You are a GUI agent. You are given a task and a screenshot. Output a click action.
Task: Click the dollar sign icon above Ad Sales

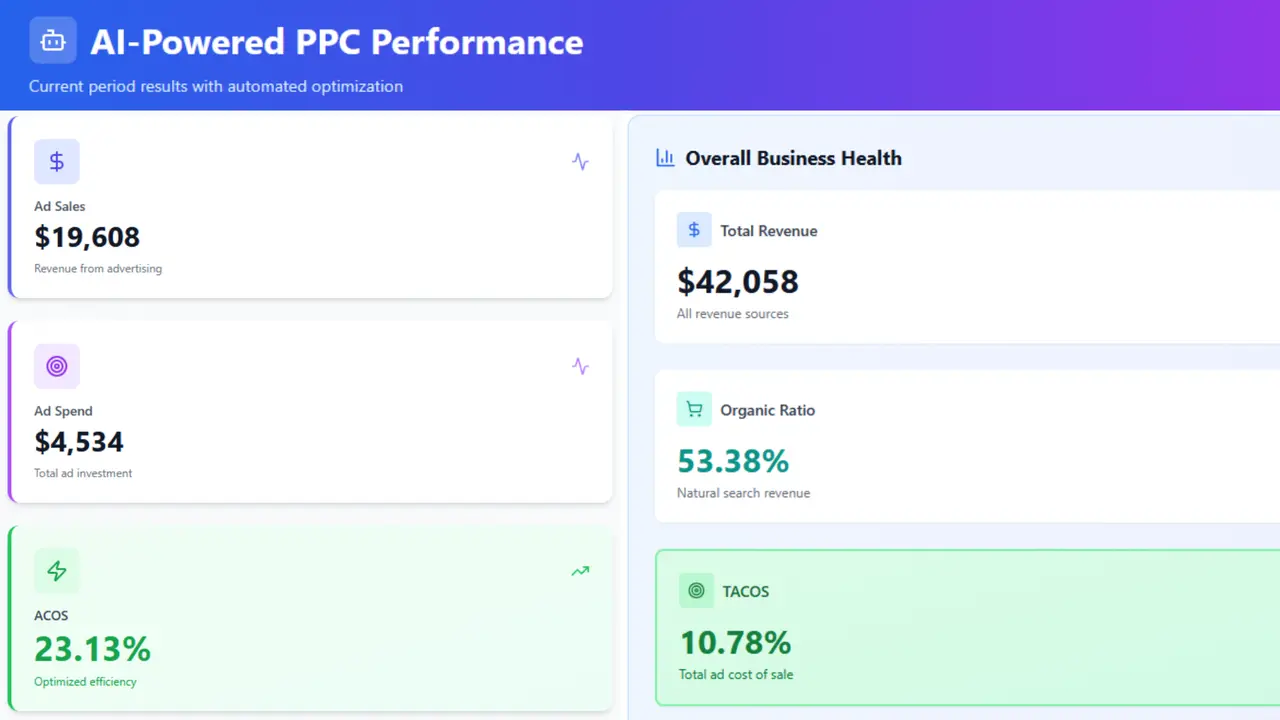57,161
